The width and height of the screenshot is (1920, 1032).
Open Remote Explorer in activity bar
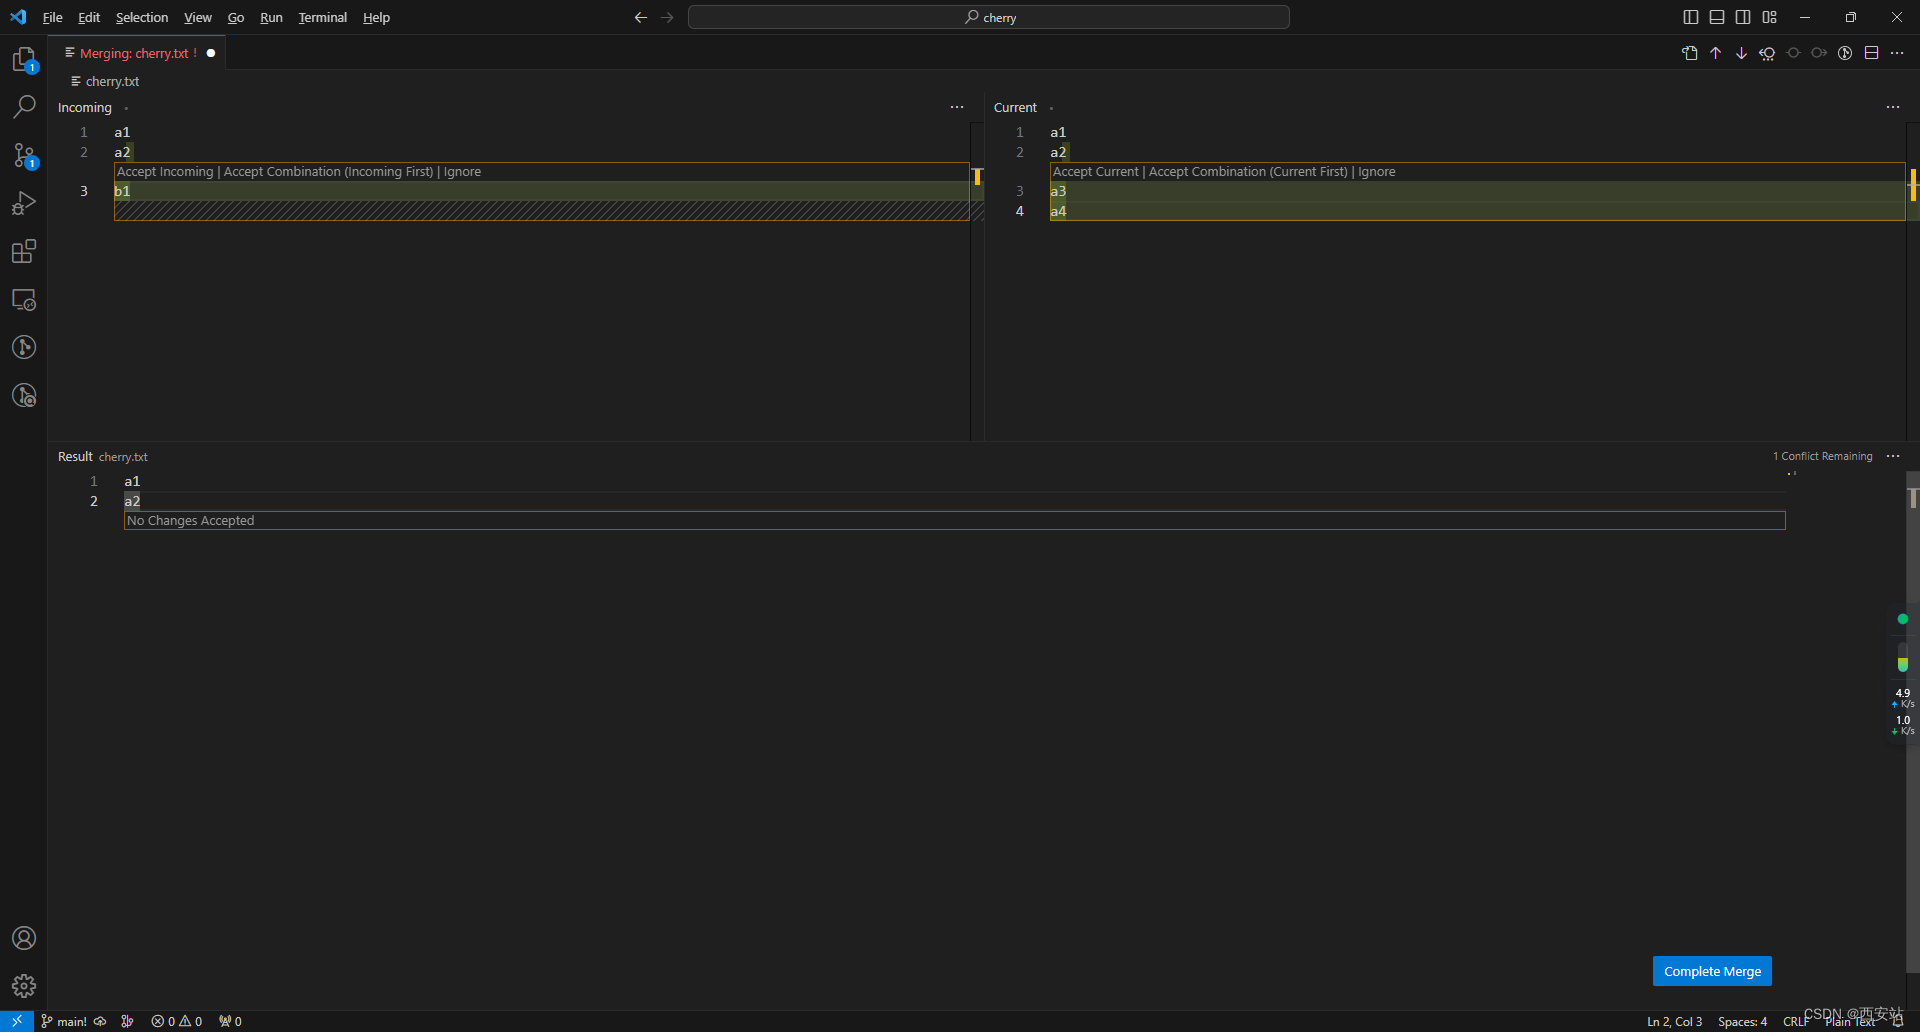coord(24,299)
